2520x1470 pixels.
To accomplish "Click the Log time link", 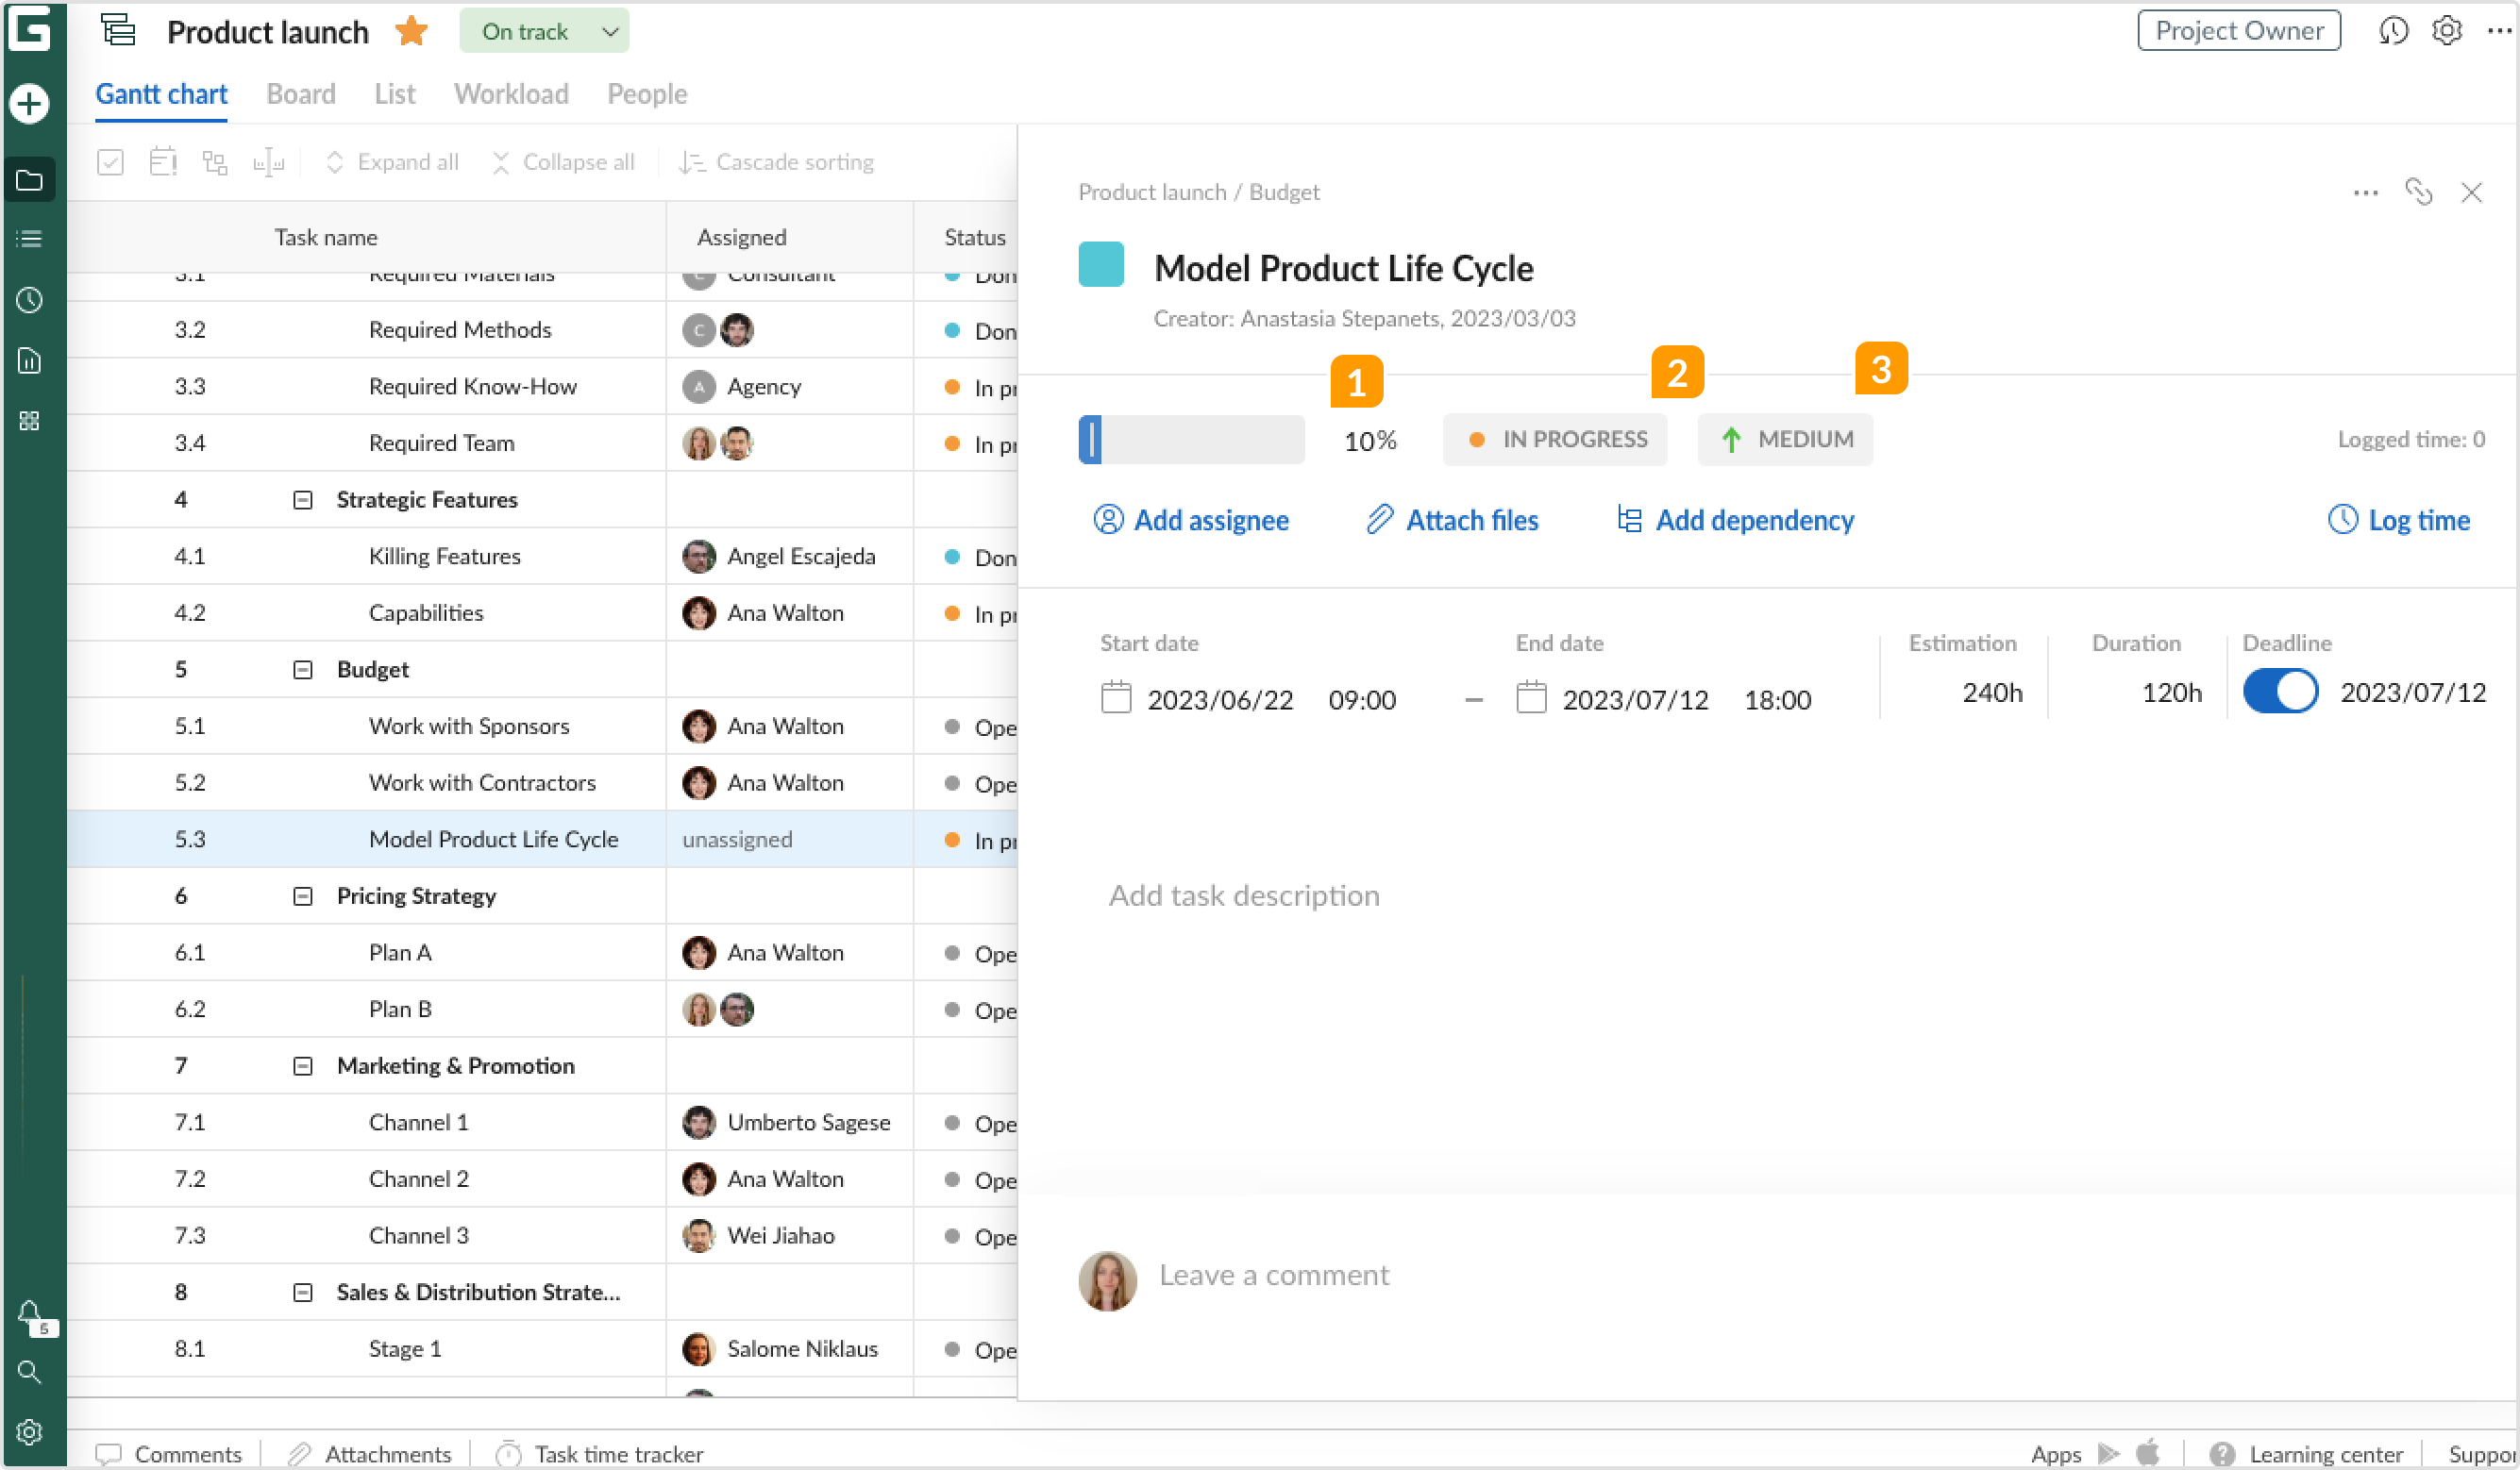I will pyautogui.click(x=2399, y=520).
